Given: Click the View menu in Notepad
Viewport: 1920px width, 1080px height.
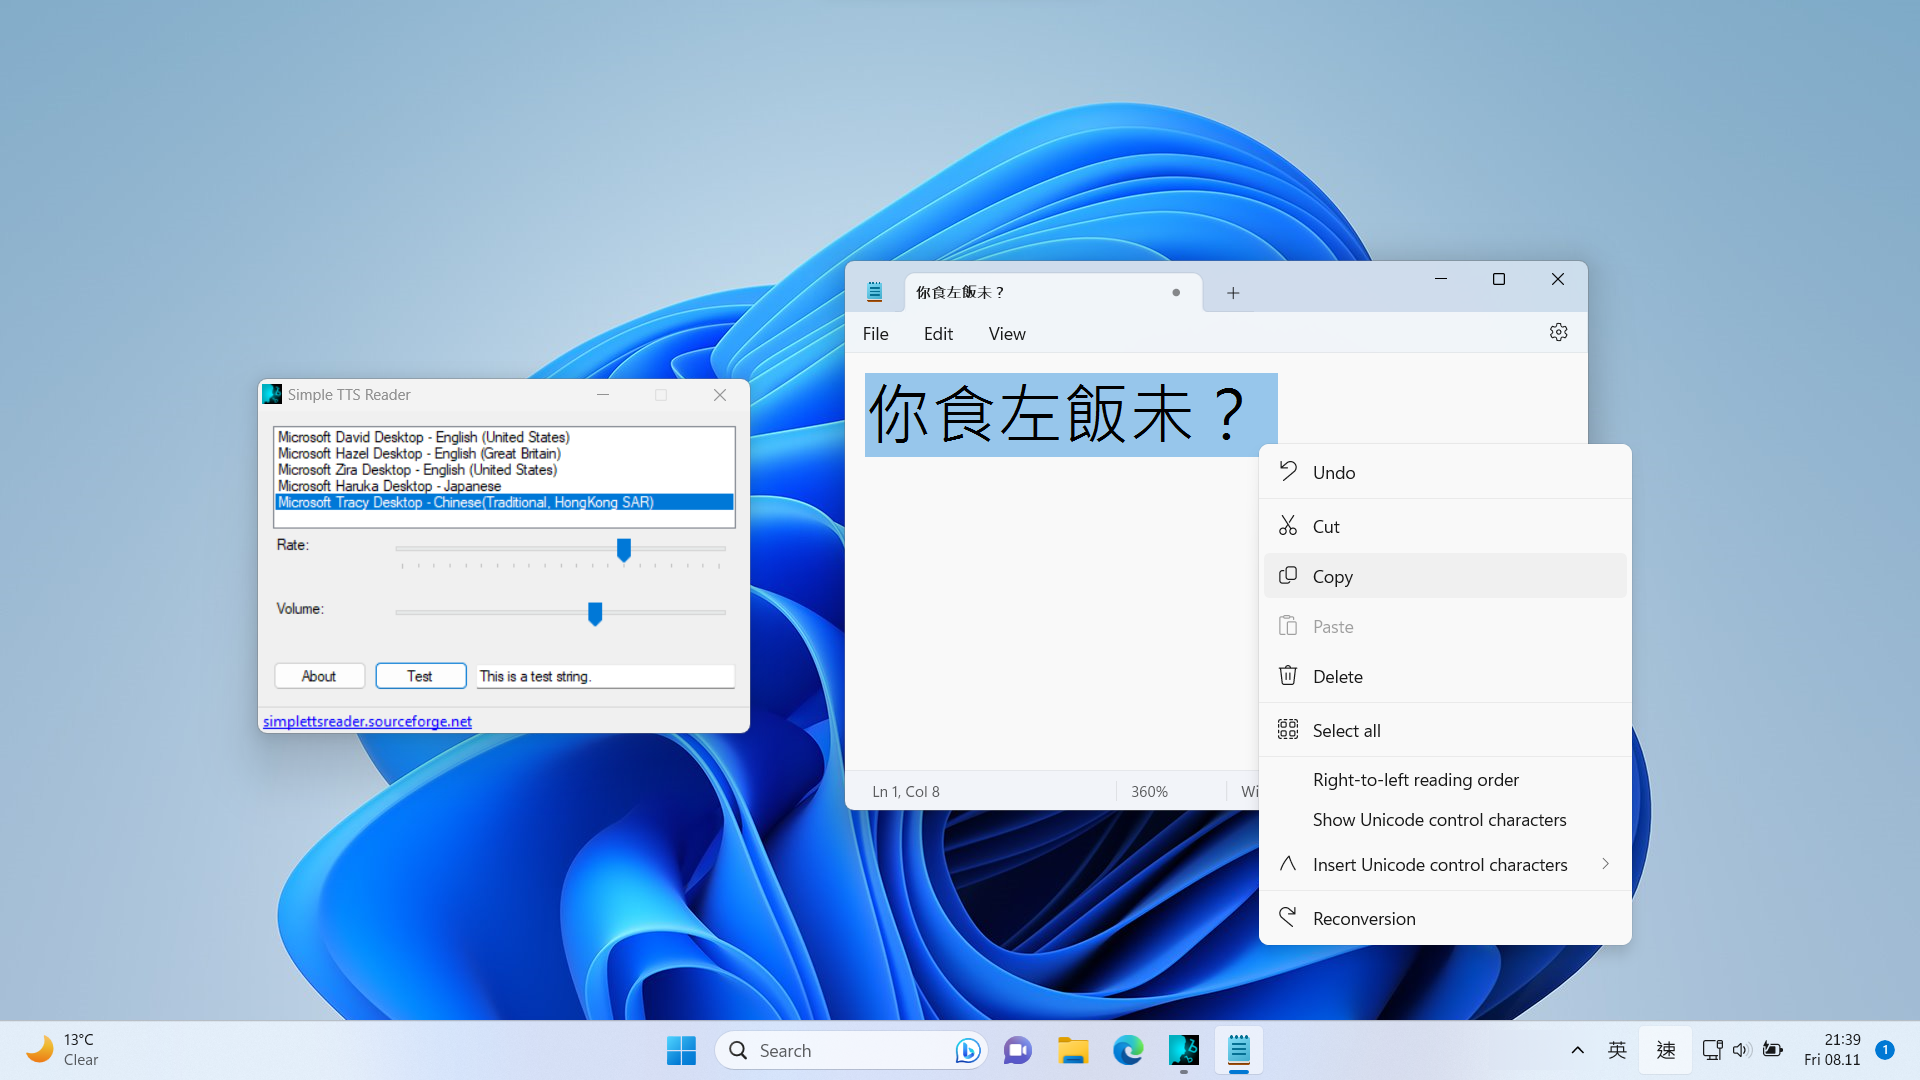Looking at the screenshot, I should [x=1006, y=332].
